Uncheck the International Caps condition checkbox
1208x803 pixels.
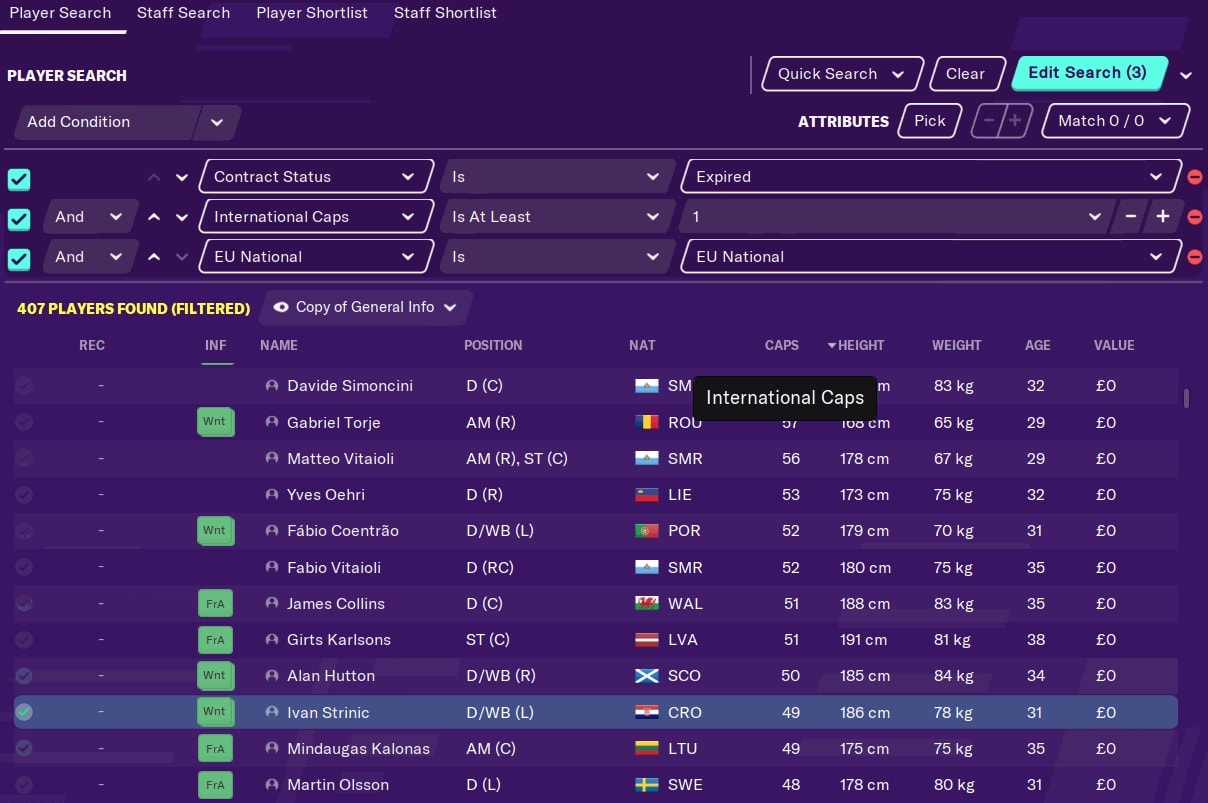[x=19, y=219]
